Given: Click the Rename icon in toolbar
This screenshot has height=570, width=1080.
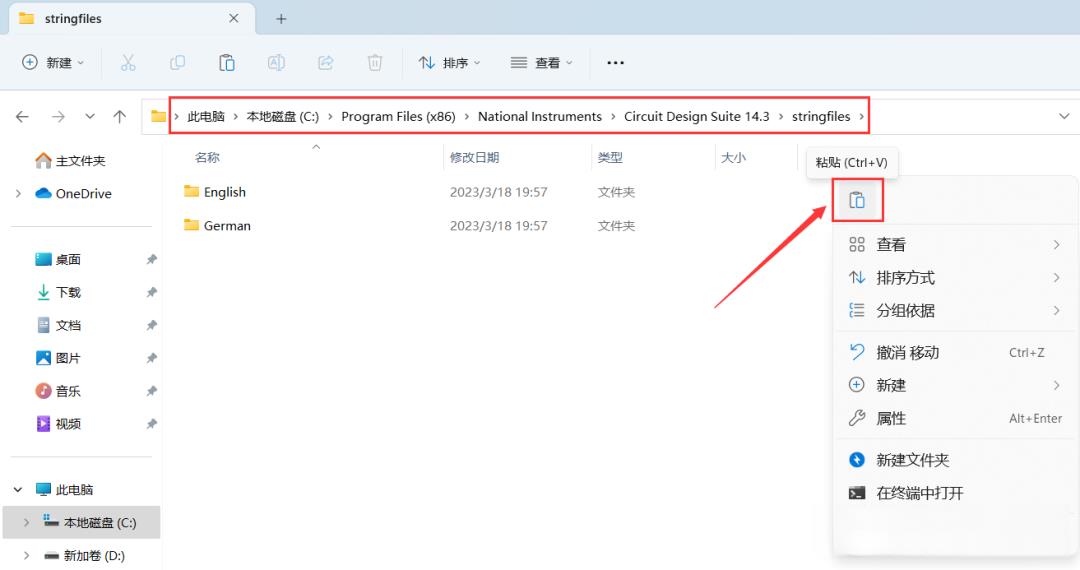Looking at the screenshot, I should 276,63.
